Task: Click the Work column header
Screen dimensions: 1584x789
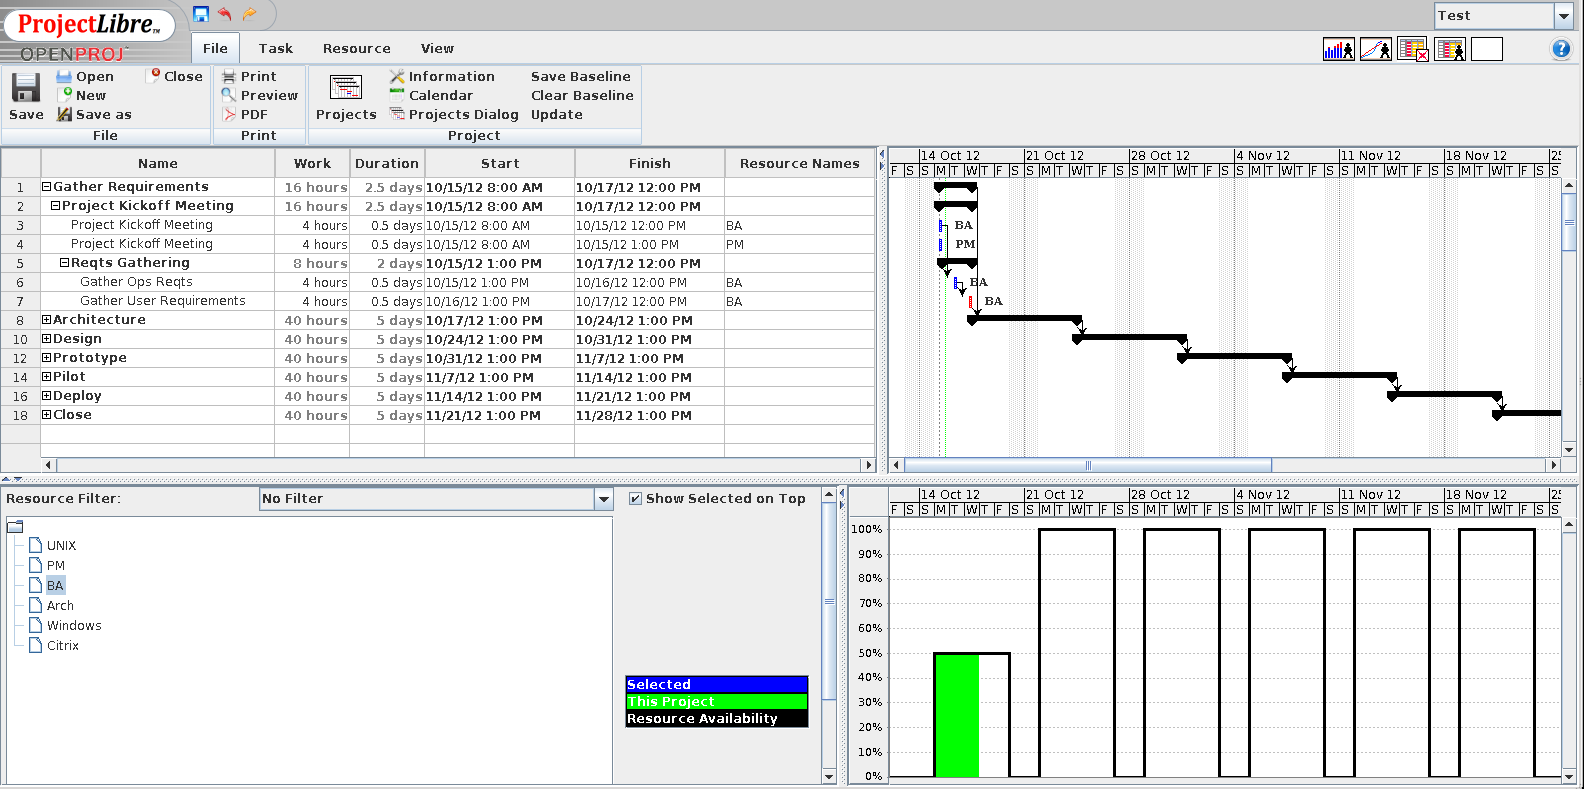Action: pyautogui.click(x=312, y=163)
